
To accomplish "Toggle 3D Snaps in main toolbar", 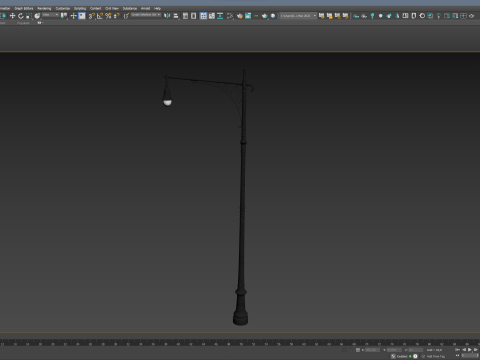I will click(x=92, y=16).
